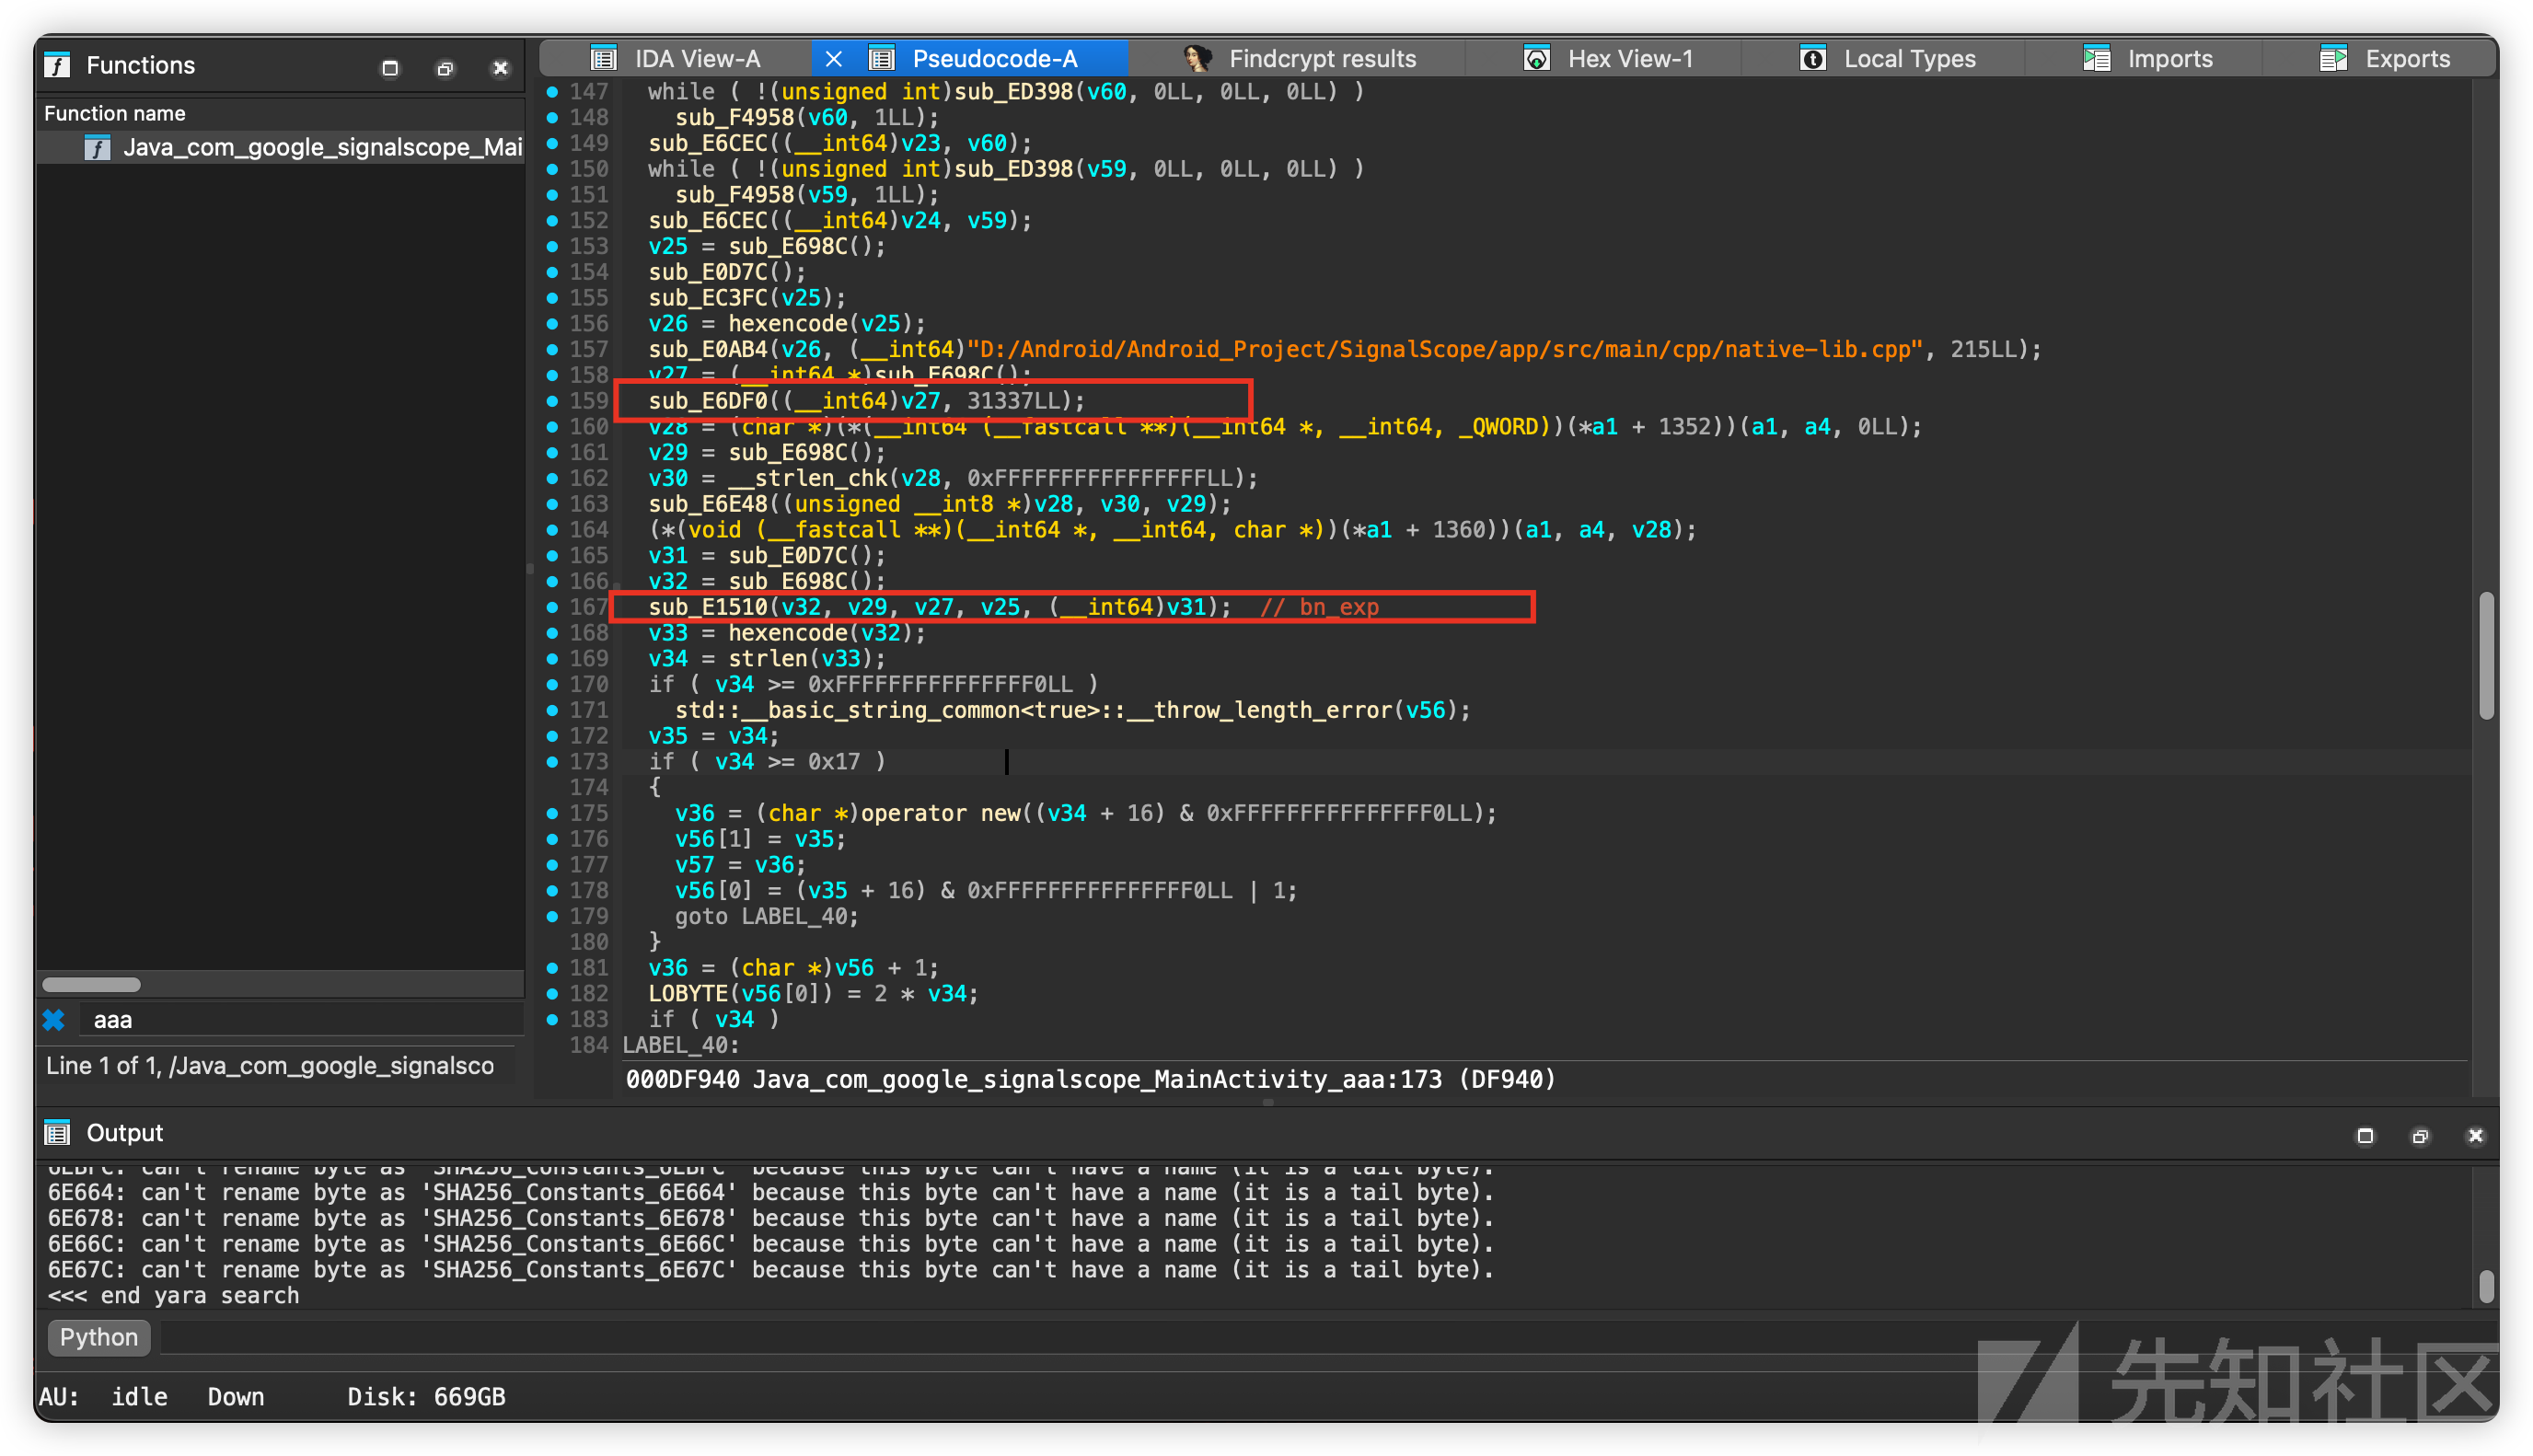This screenshot has height=1456, width=2533.
Task: Click LABEL_40 on line 184
Action: point(681,1045)
